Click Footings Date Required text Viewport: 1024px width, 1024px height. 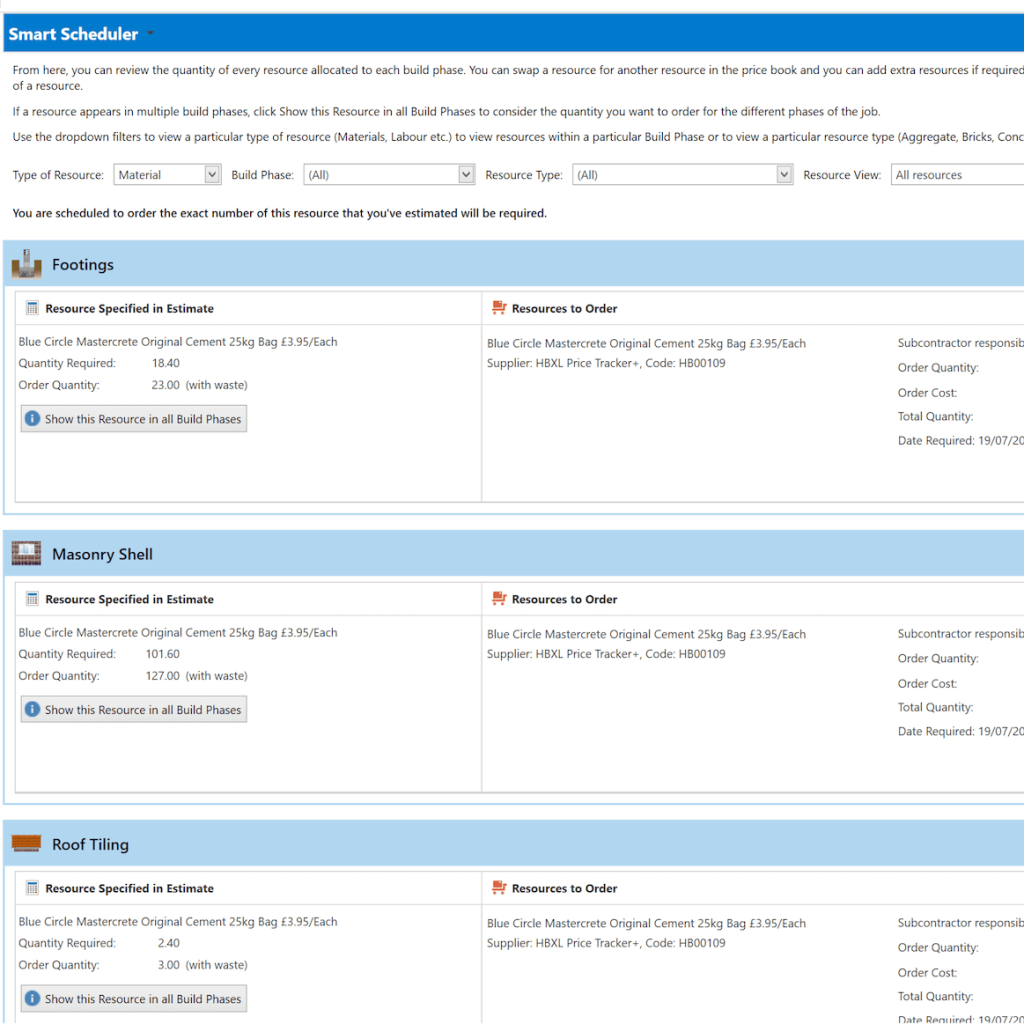click(x=961, y=441)
